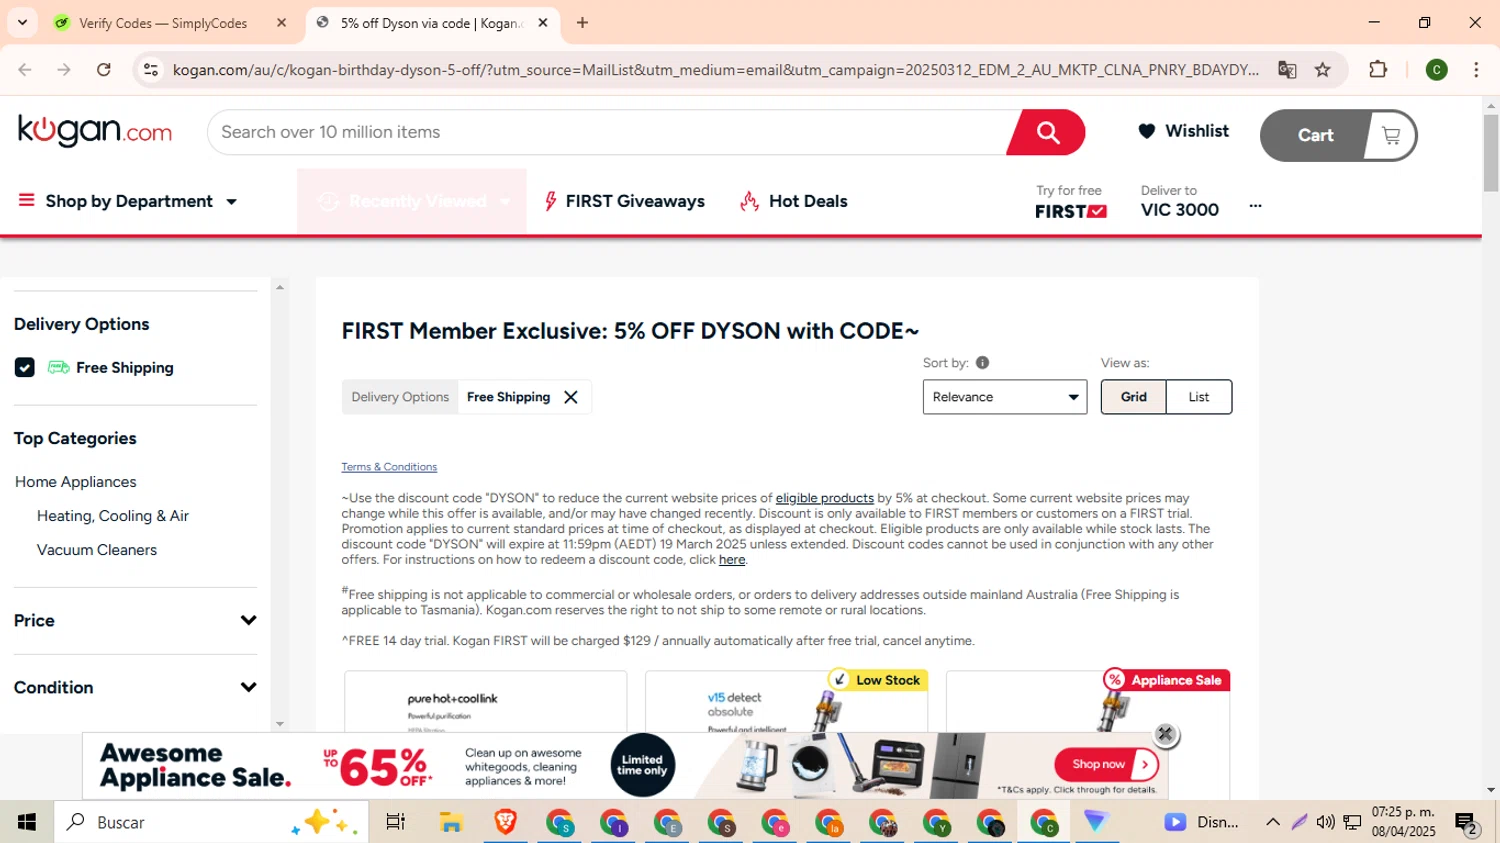Open the Relevance sort dropdown
This screenshot has height=843, width=1500.
(x=1004, y=397)
